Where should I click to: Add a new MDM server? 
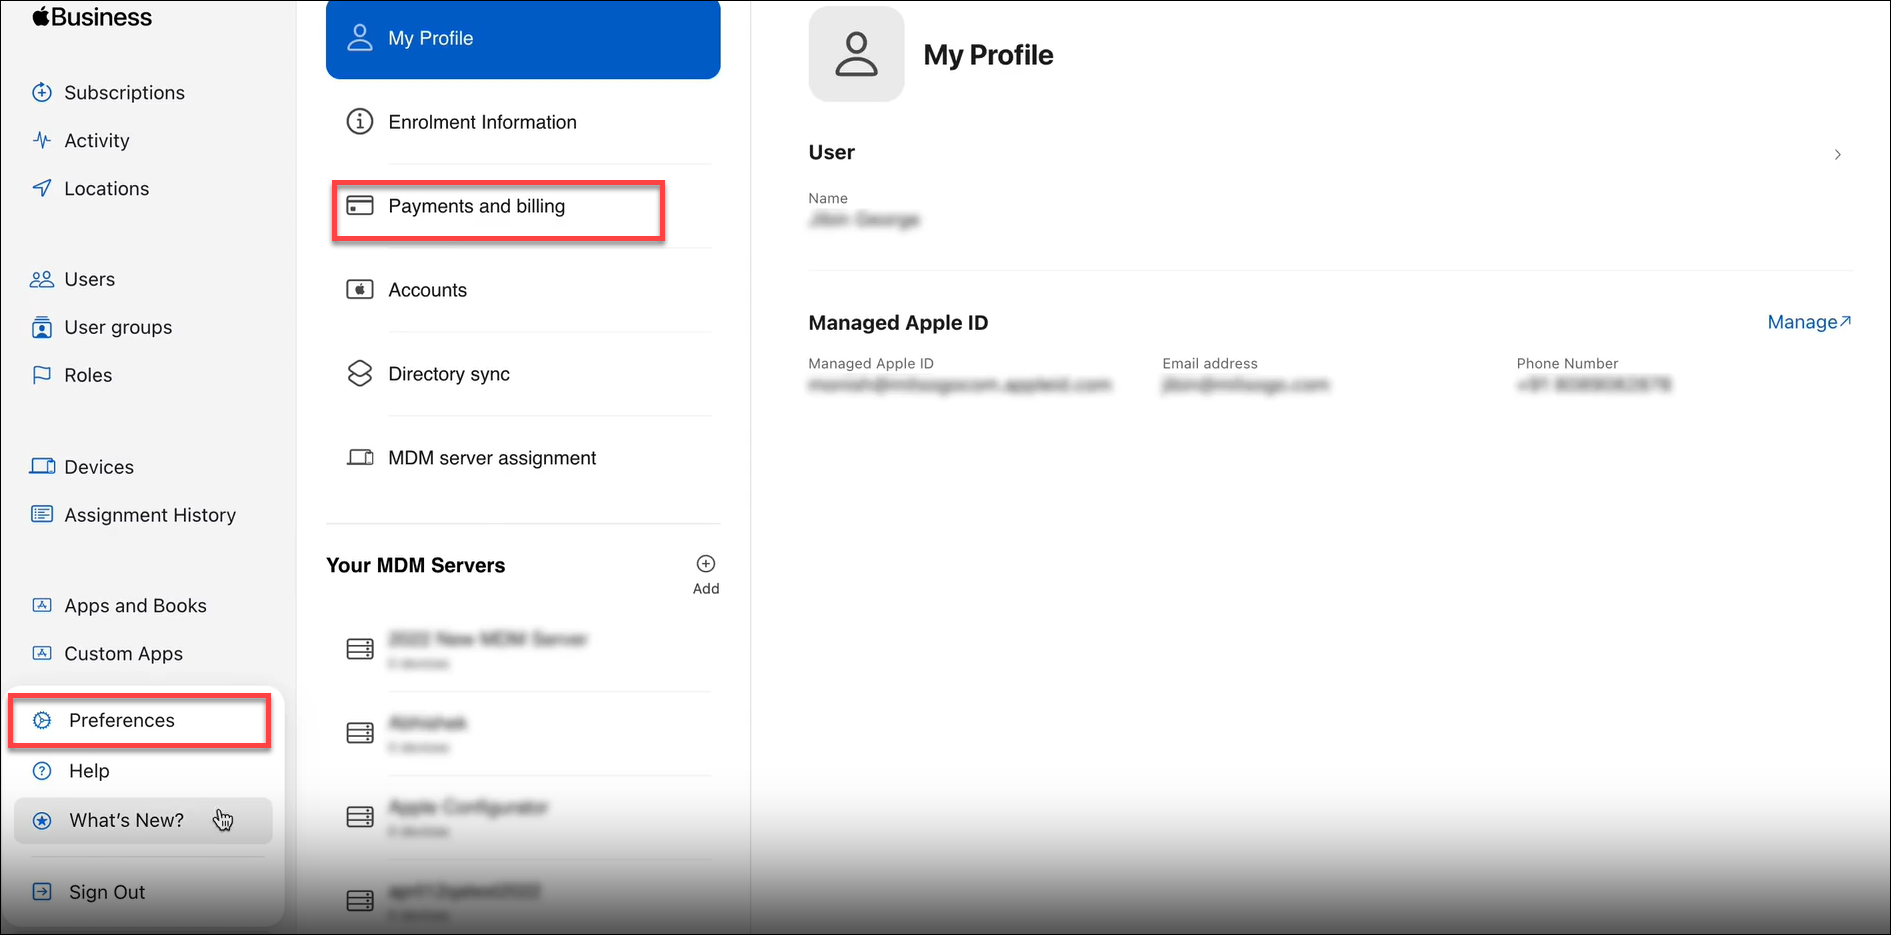coord(706,575)
